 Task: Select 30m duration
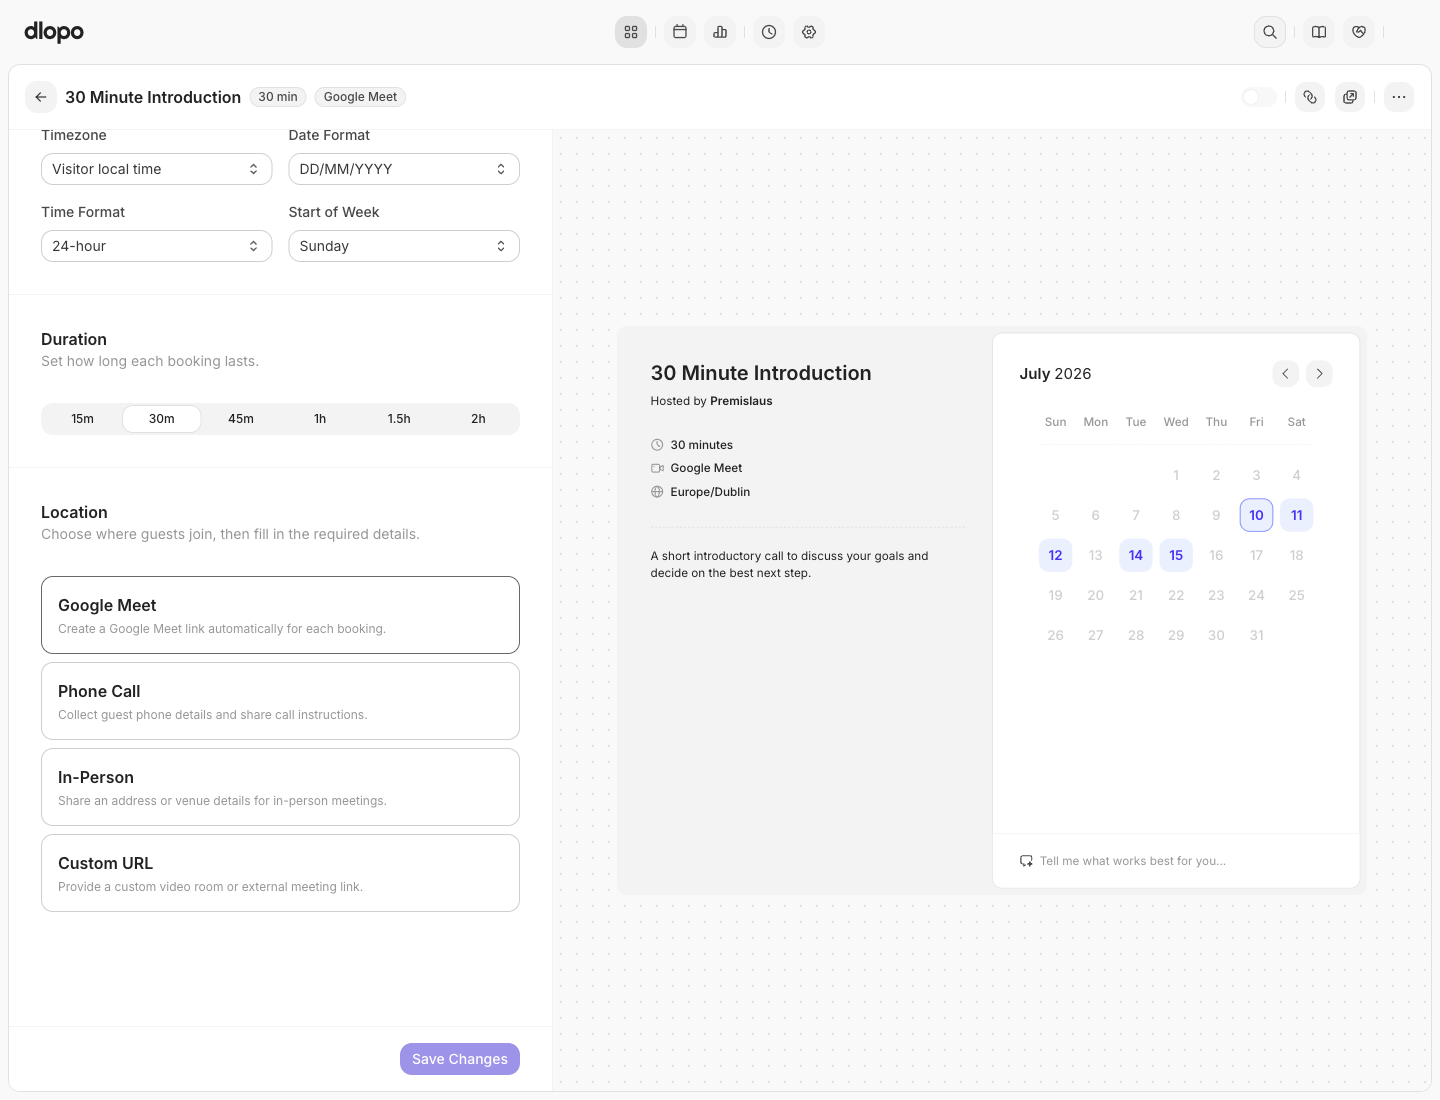[x=162, y=419]
